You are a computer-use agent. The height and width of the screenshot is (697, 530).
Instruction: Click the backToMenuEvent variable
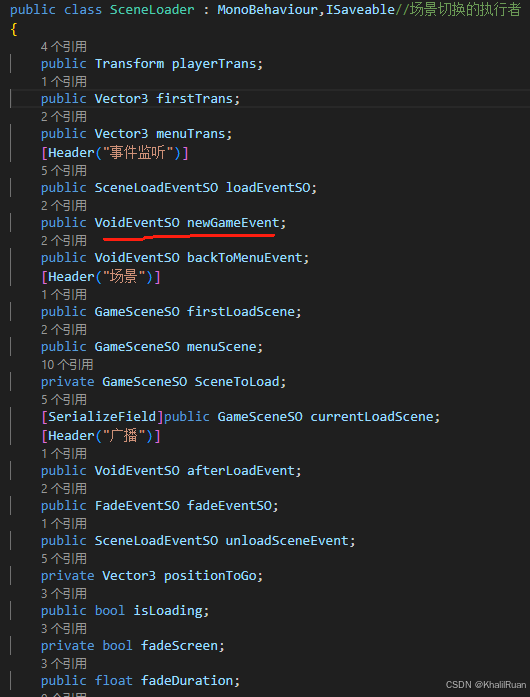click(x=245, y=258)
